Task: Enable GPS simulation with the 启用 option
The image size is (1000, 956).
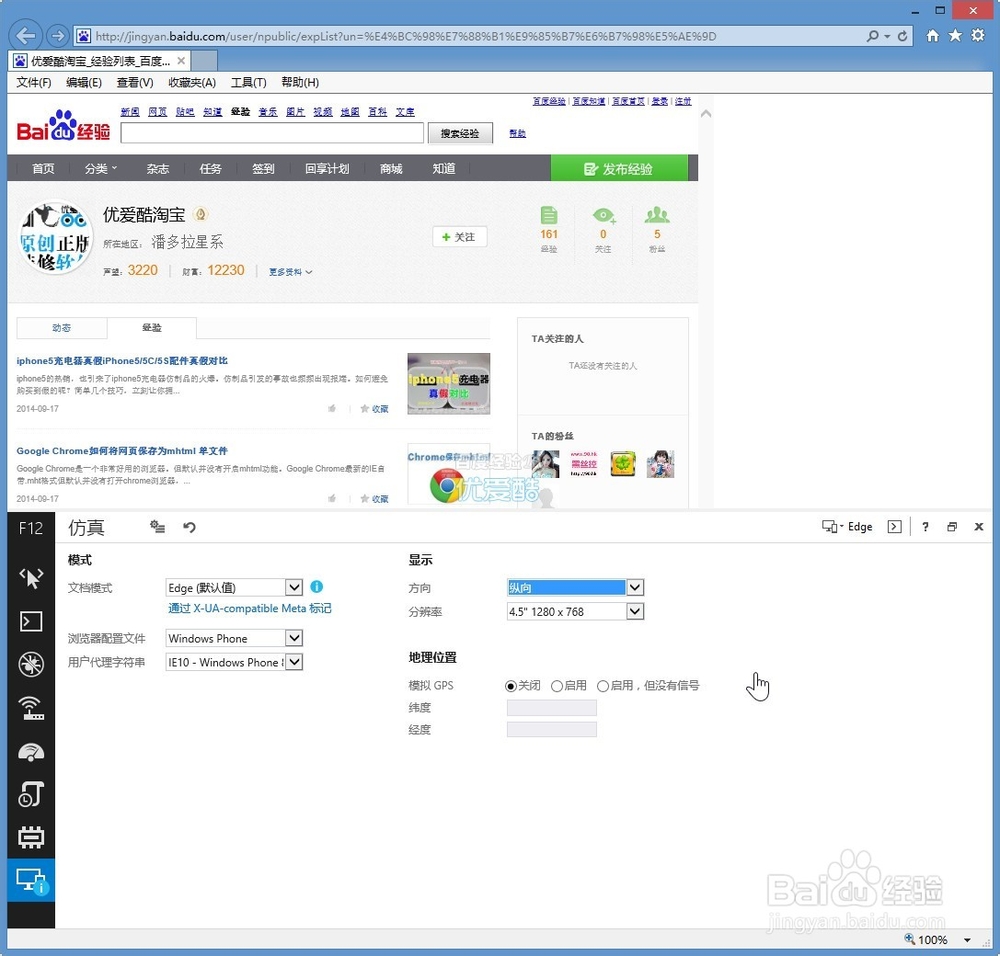Action: pyautogui.click(x=556, y=685)
